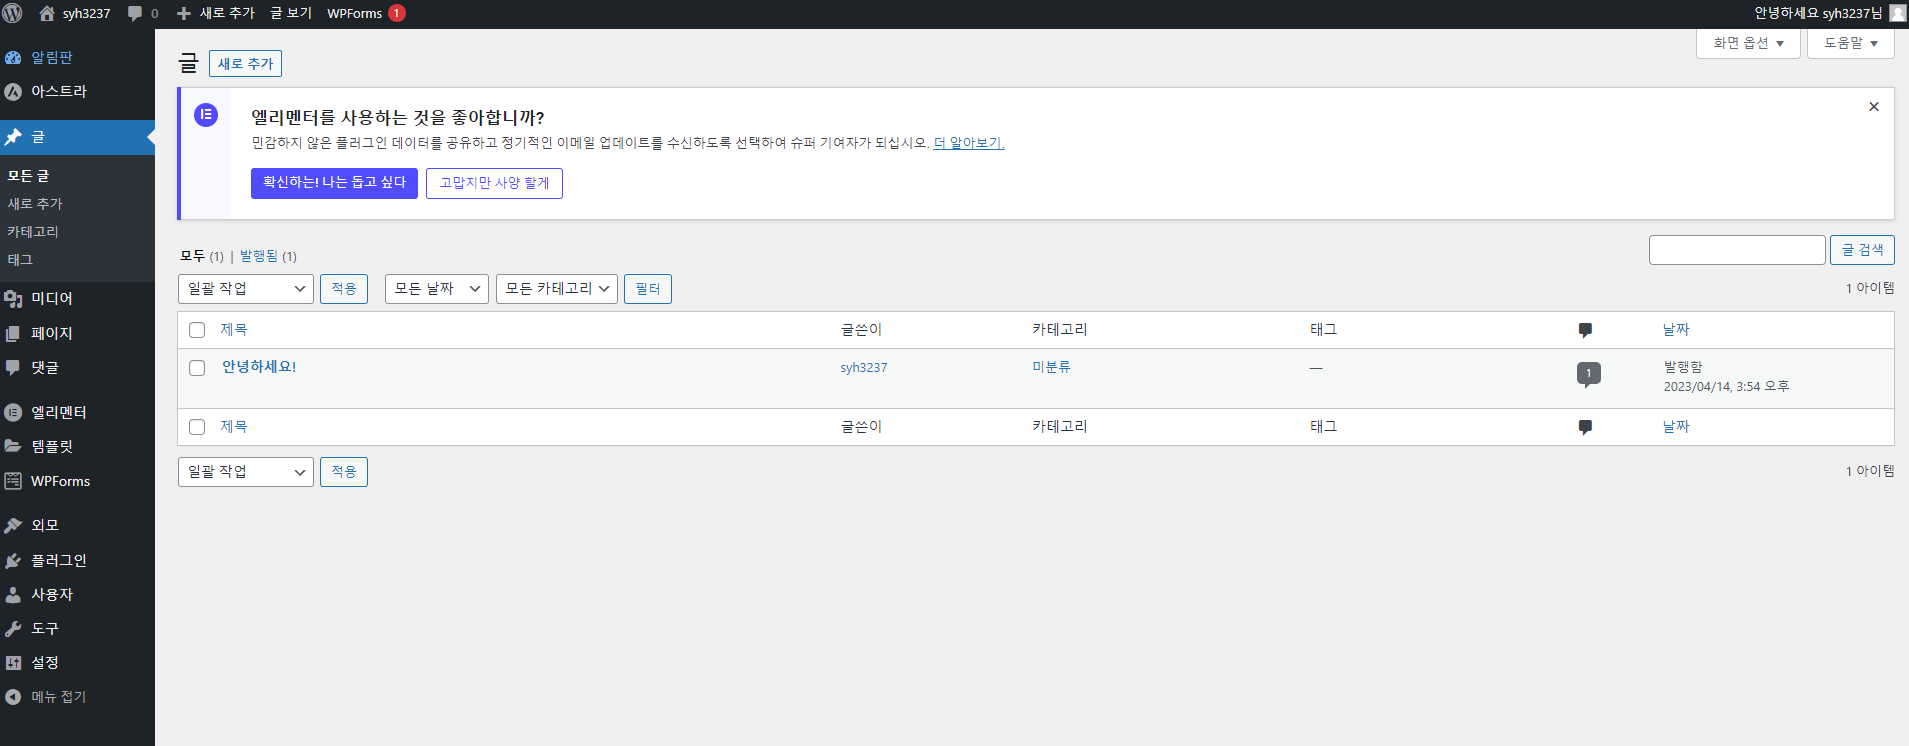Screen dimensions: 1909x746
Task: Sort by 제목 header column
Action: (x=233, y=330)
